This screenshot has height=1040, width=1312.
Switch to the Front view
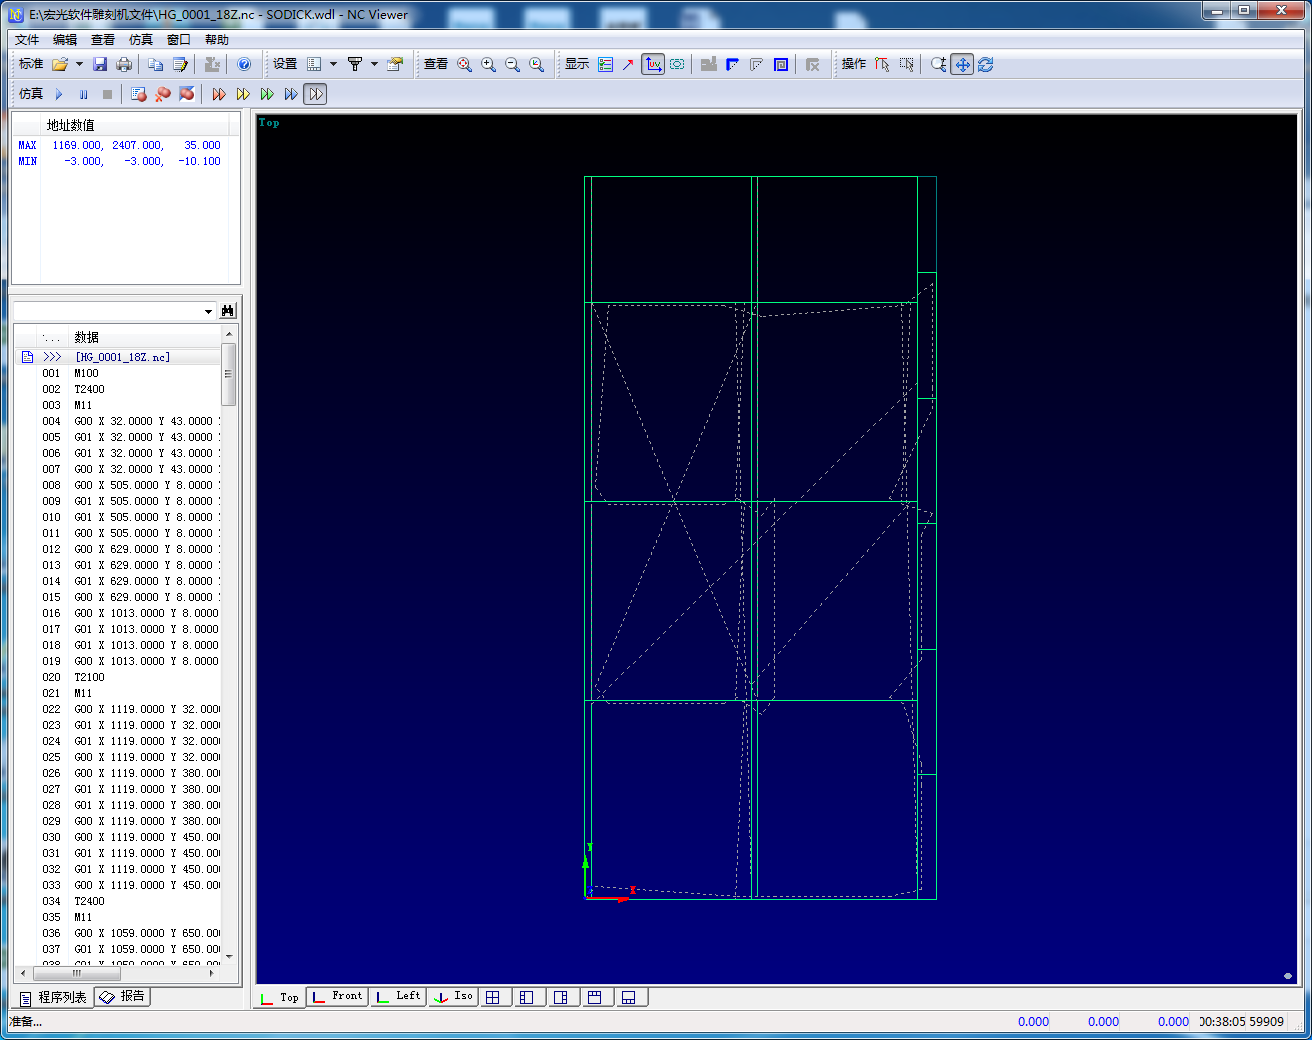pos(338,997)
